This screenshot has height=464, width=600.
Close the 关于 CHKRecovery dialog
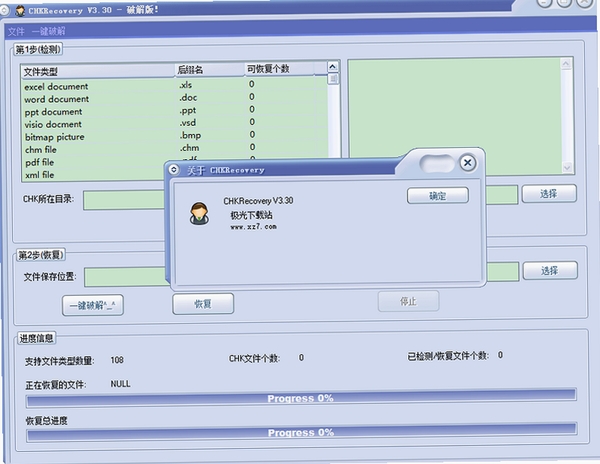468,163
